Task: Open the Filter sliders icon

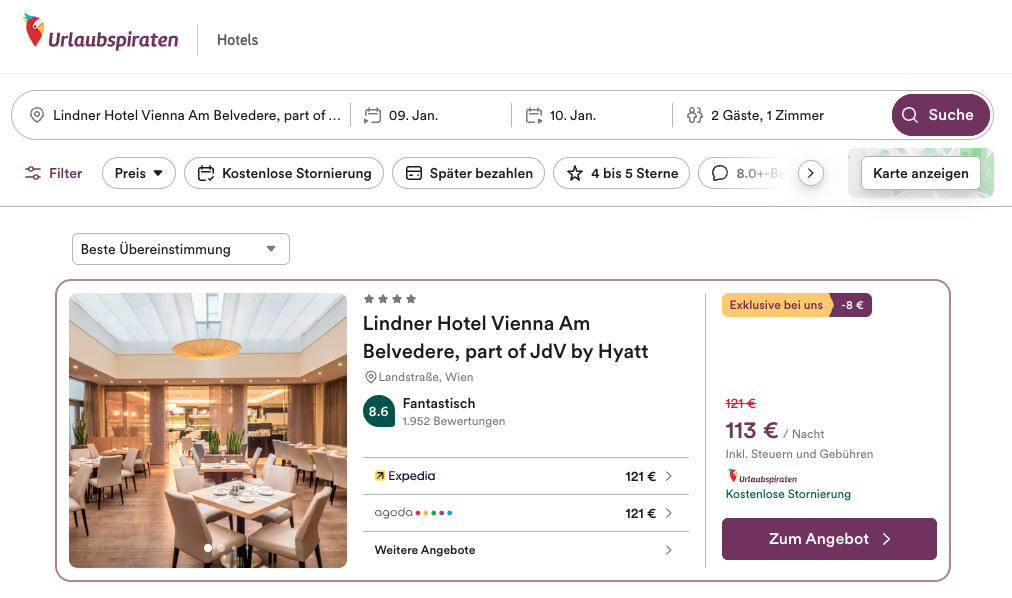Action: [x=34, y=173]
